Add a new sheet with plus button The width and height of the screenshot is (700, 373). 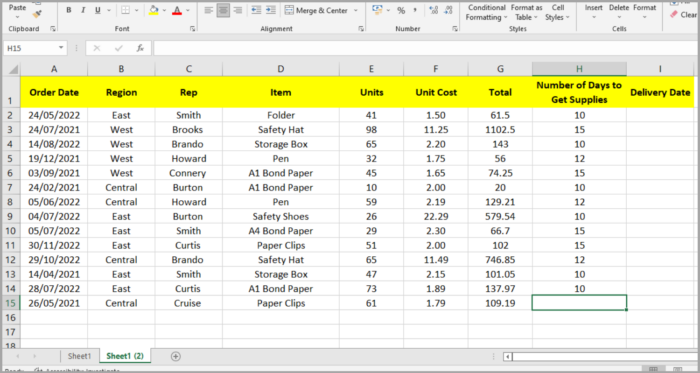coord(176,356)
